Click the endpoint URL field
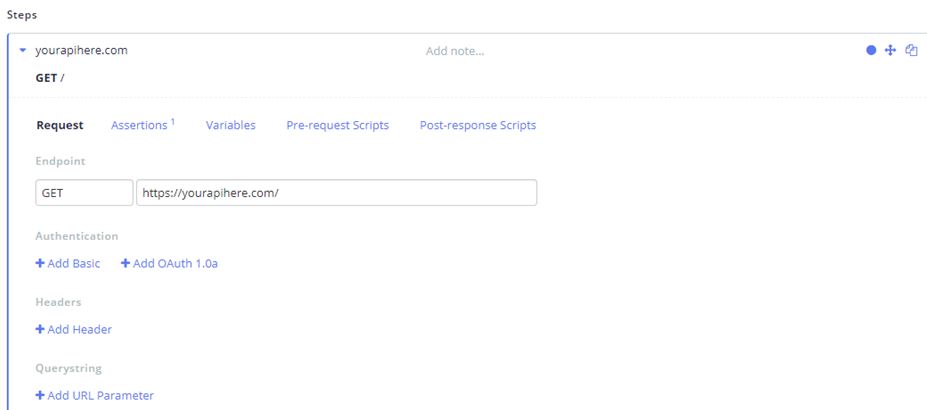 [x=336, y=193]
